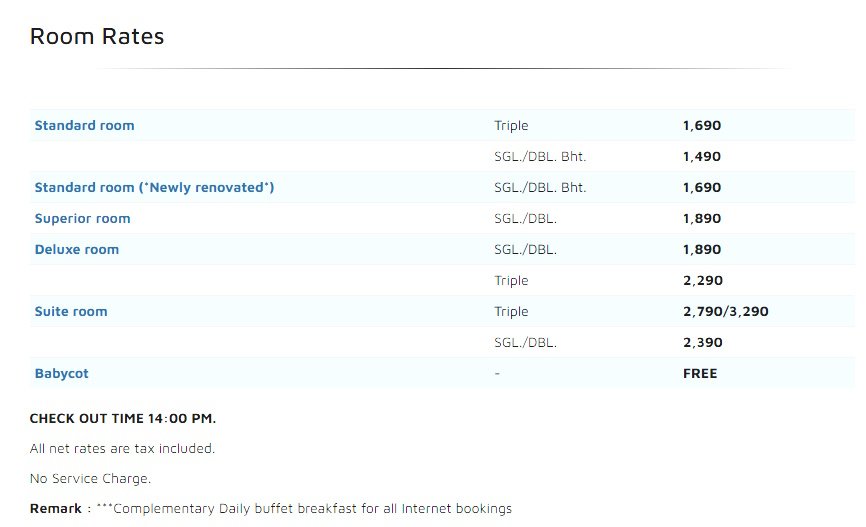Select the 'All net rates are tax included' line
Image resolution: width=866 pixels, height=527 pixels.
tap(122, 449)
